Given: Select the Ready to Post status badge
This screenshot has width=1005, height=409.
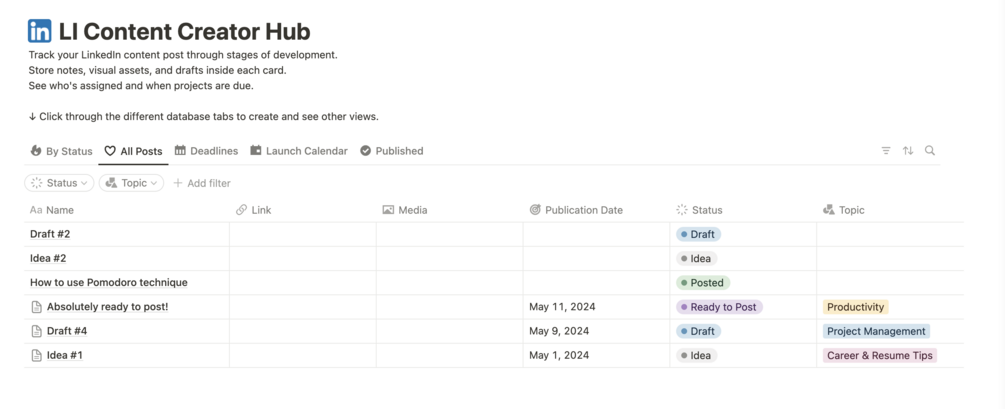Looking at the screenshot, I should pyautogui.click(x=720, y=307).
